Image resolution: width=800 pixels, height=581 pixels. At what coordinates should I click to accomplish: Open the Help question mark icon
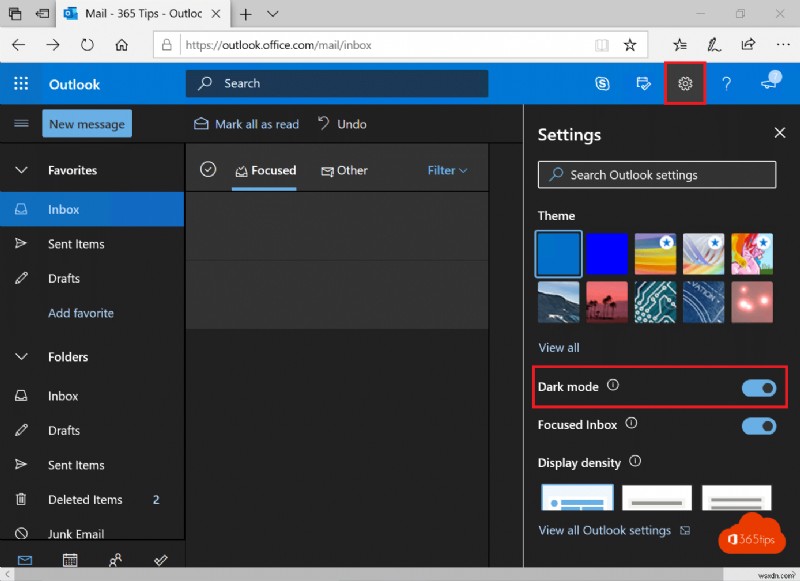click(x=727, y=83)
